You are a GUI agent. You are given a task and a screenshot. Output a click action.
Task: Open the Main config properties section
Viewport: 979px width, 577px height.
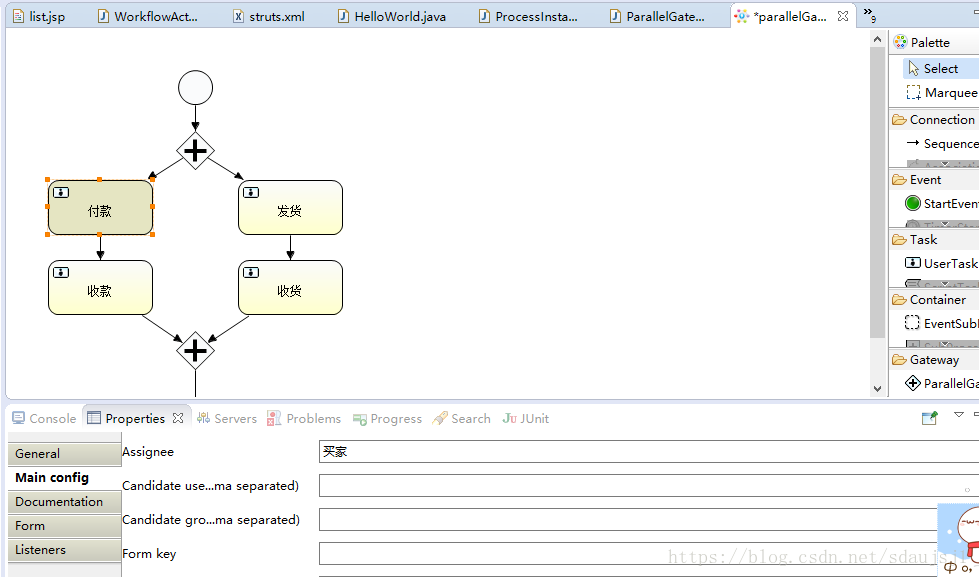tap(64, 478)
